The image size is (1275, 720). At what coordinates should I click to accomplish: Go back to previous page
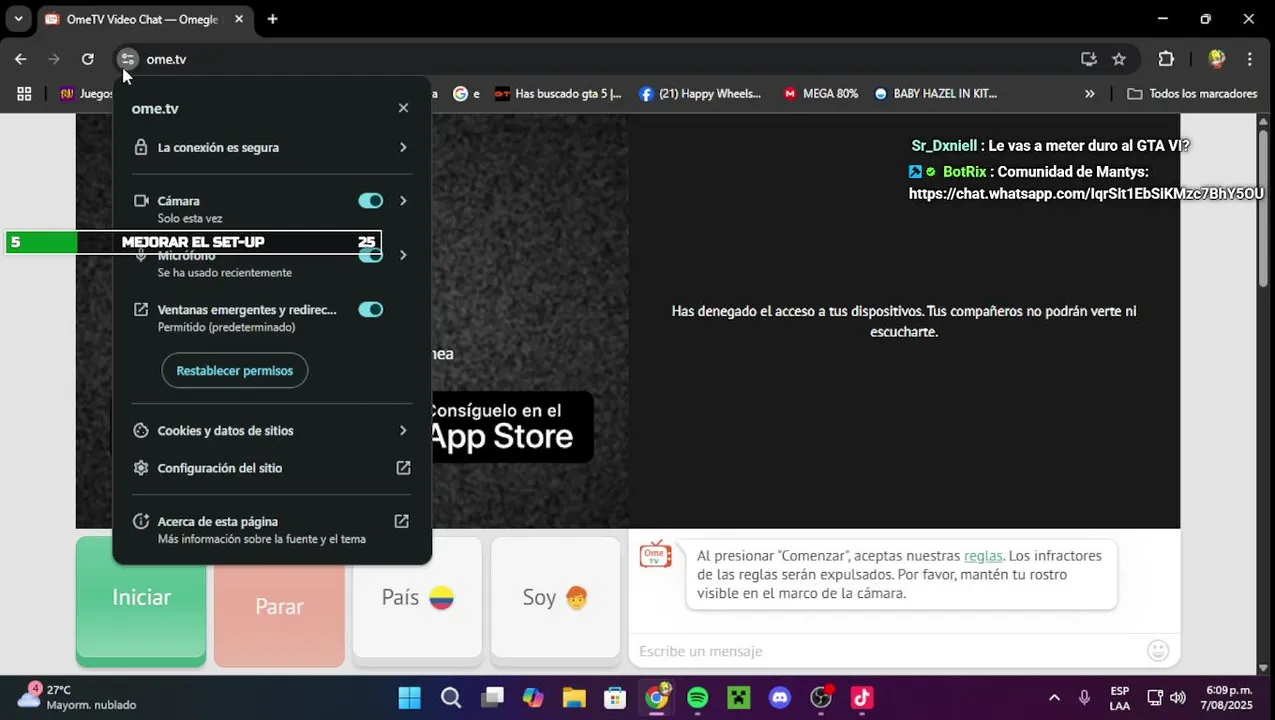pyautogui.click(x=20, y=59)
